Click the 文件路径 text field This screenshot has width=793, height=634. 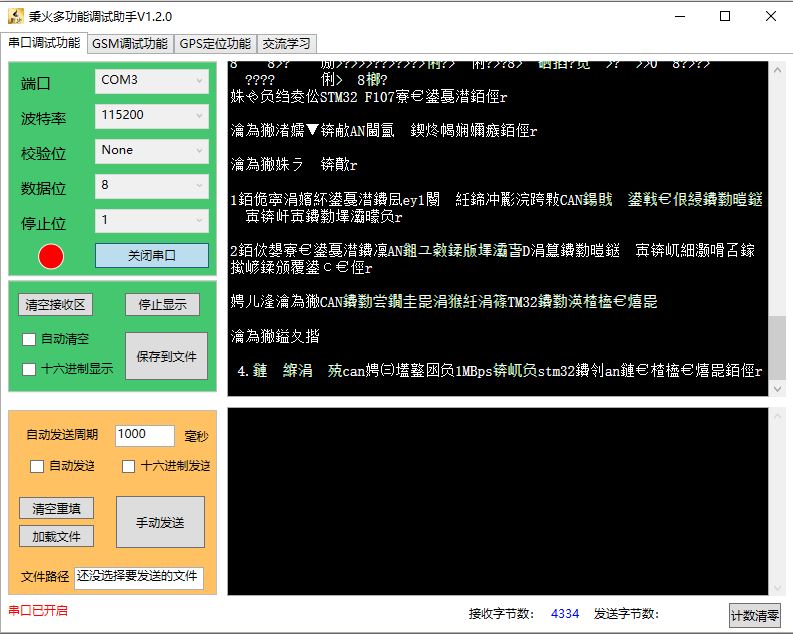pos(139,578)
